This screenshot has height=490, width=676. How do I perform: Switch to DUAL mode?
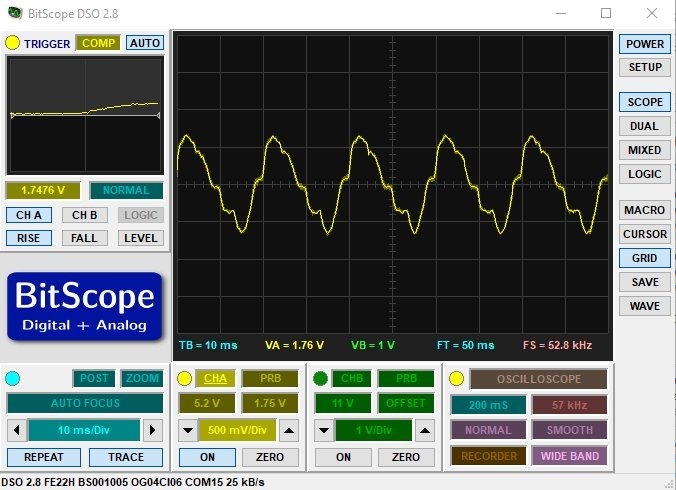[645, 126]
